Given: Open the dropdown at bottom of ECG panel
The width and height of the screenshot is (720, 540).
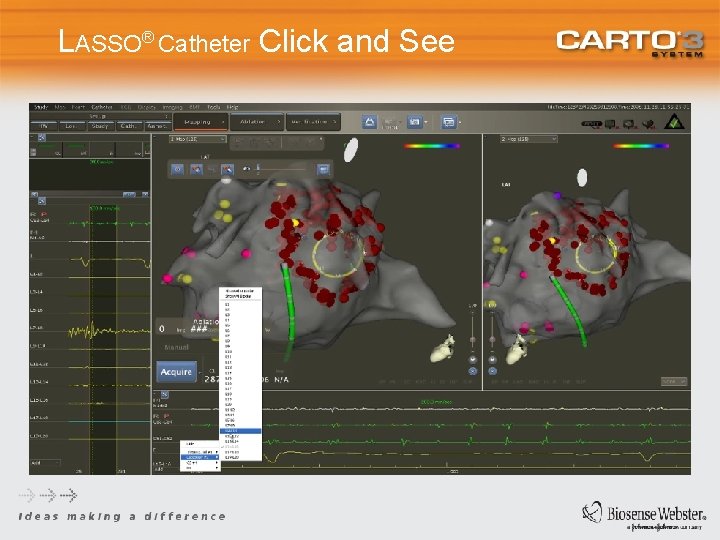Looking at the screenshot, I should coord(45,463).
